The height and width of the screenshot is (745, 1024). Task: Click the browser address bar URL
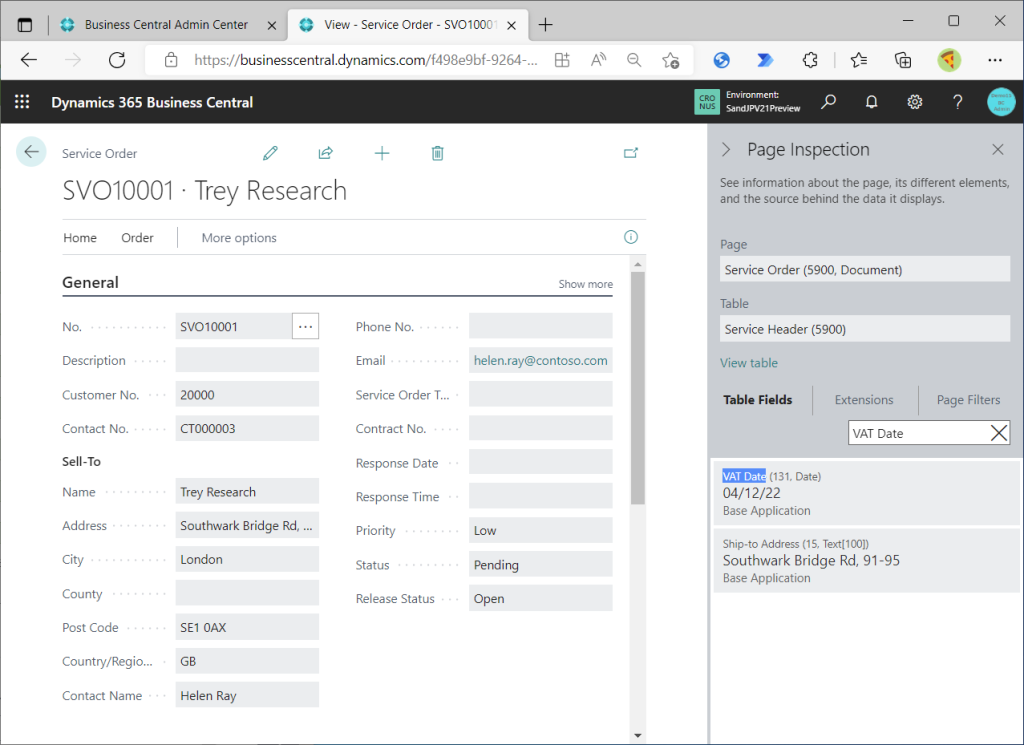[366, 60]
